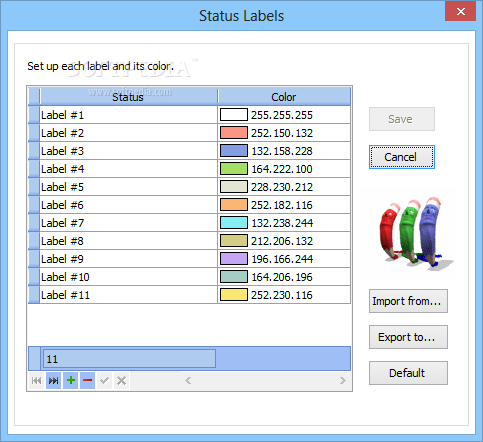Click the Cancel button

point(402,157)
